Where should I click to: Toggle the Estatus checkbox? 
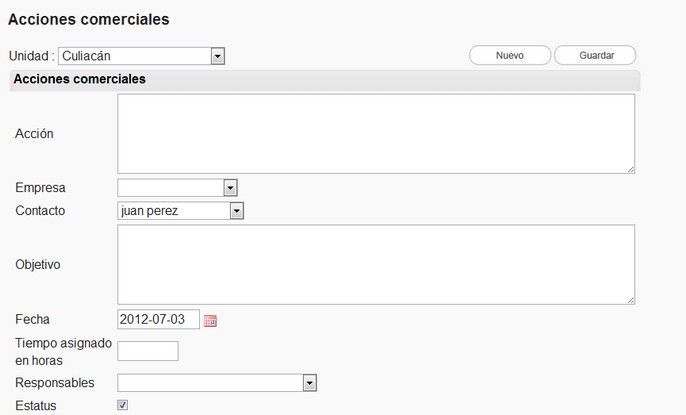(x=123, y=405)
